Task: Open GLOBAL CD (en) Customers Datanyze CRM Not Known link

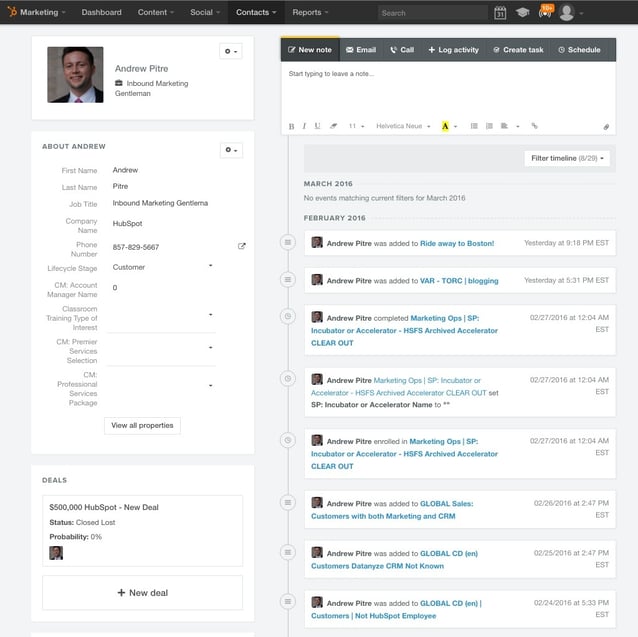Action: [394, 560]
